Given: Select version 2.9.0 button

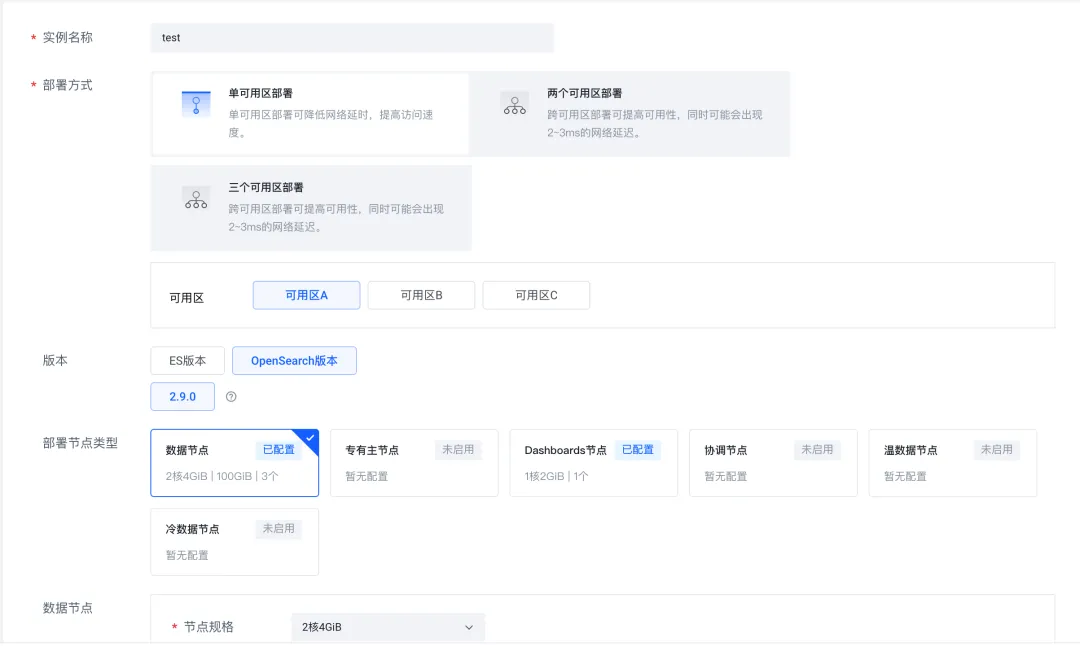Looking at the screenshot, I should (182, 397).
